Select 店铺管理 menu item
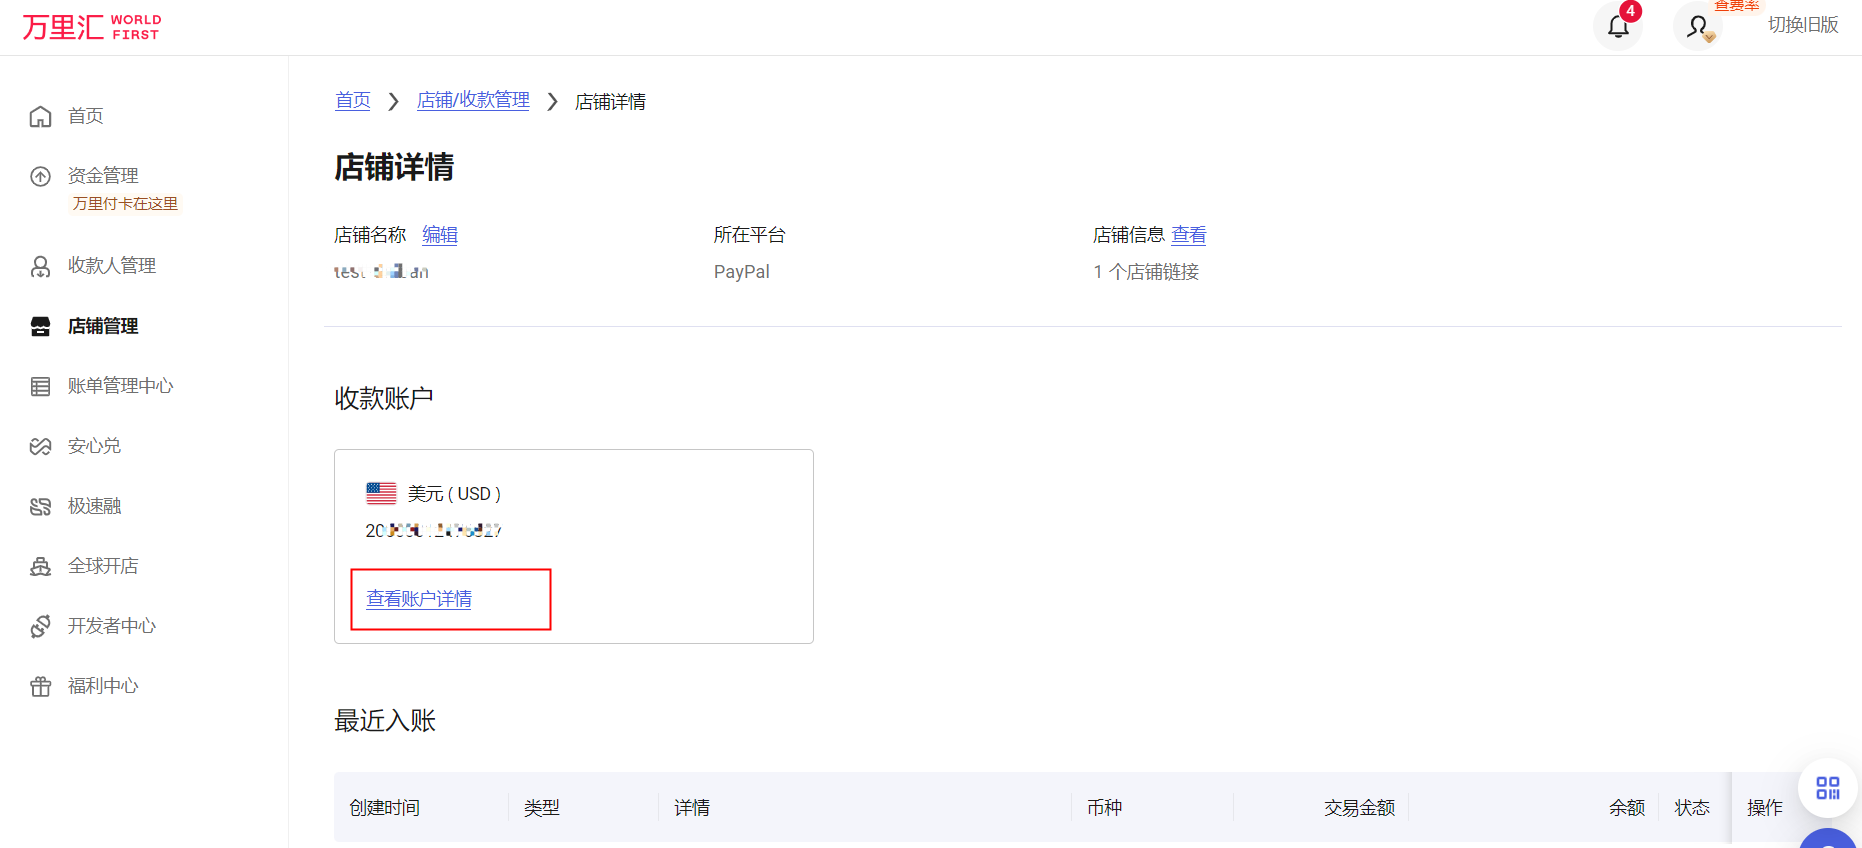1862x848 pixels. (x=103, y=326)
